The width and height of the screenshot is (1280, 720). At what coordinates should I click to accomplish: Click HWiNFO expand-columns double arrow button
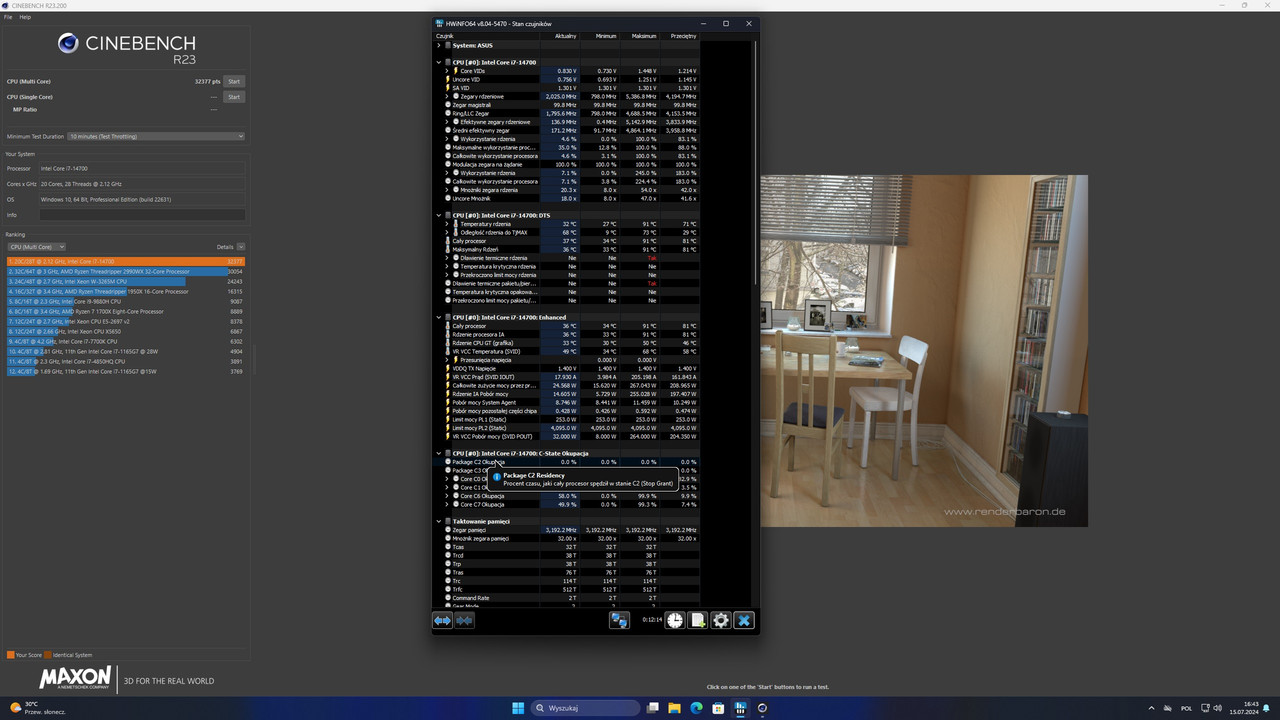click(442, 620)
